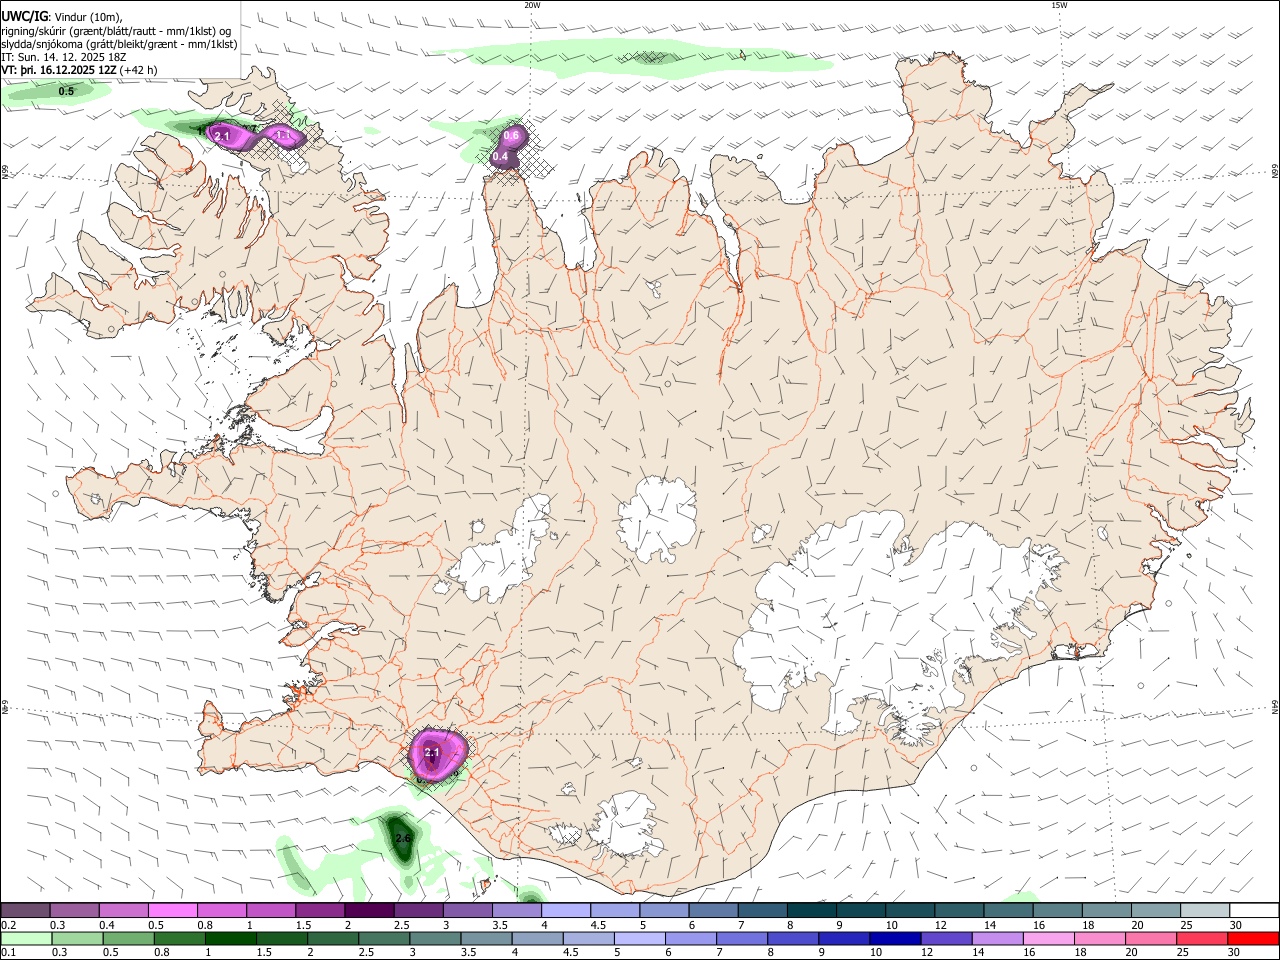Select the light violet swatch labeled 14, bottom row
Screen dimensions: 1280x960
[x=996, y=938]
